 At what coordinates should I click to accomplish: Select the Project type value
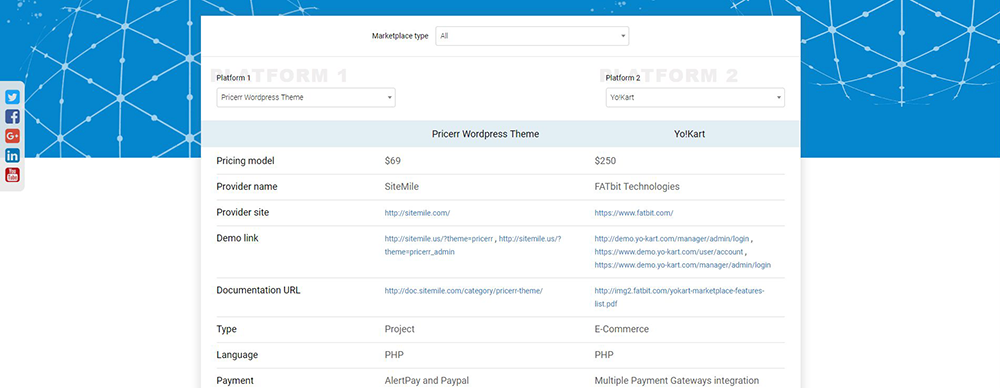point(399,329)
